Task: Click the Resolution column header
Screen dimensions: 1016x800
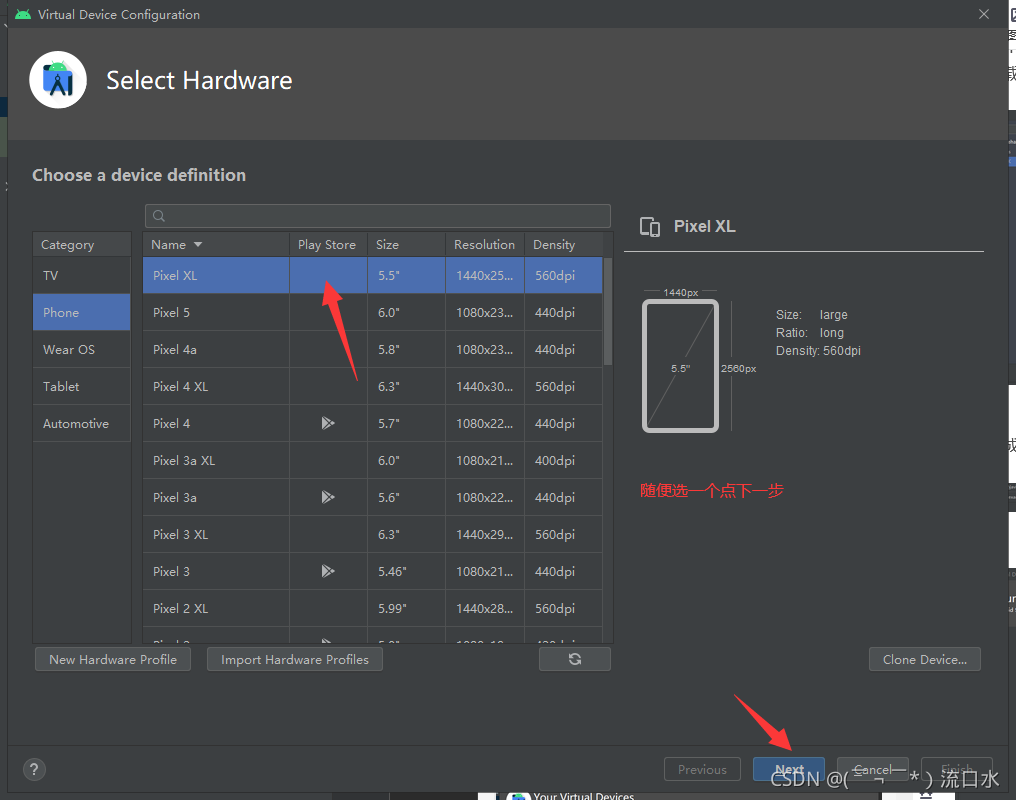Action: coord(485,244)
